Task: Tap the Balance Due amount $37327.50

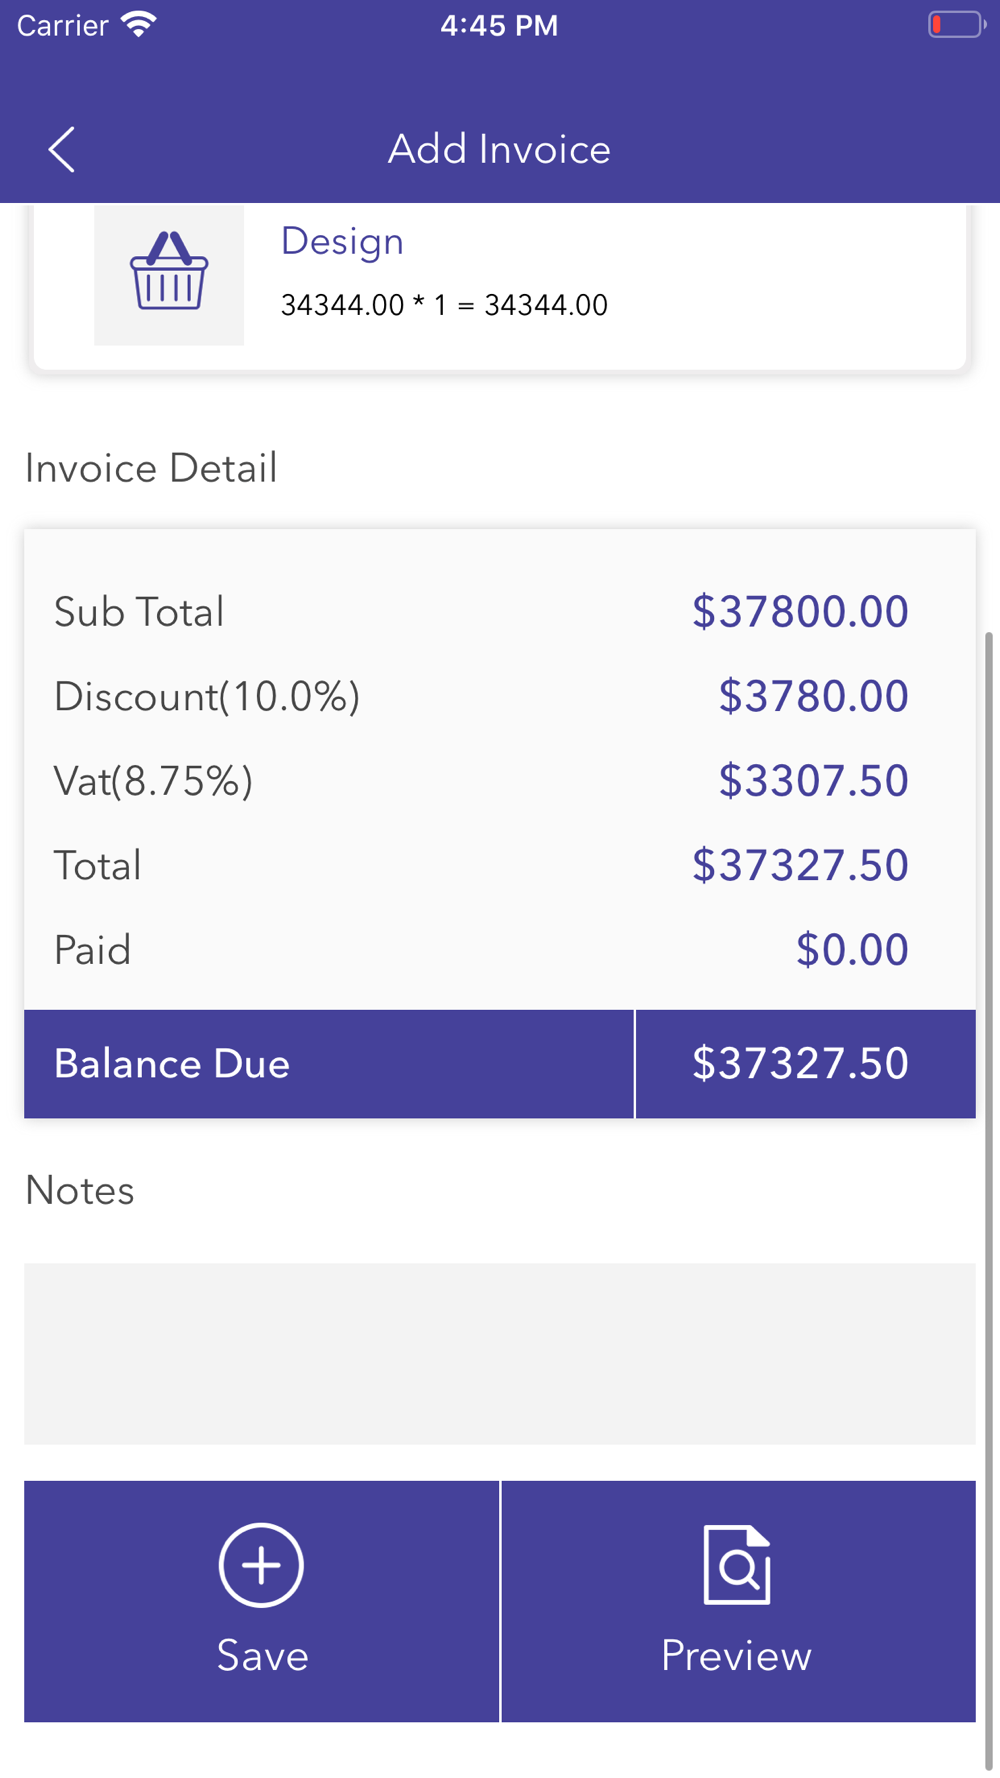Action: (801, 1063)
